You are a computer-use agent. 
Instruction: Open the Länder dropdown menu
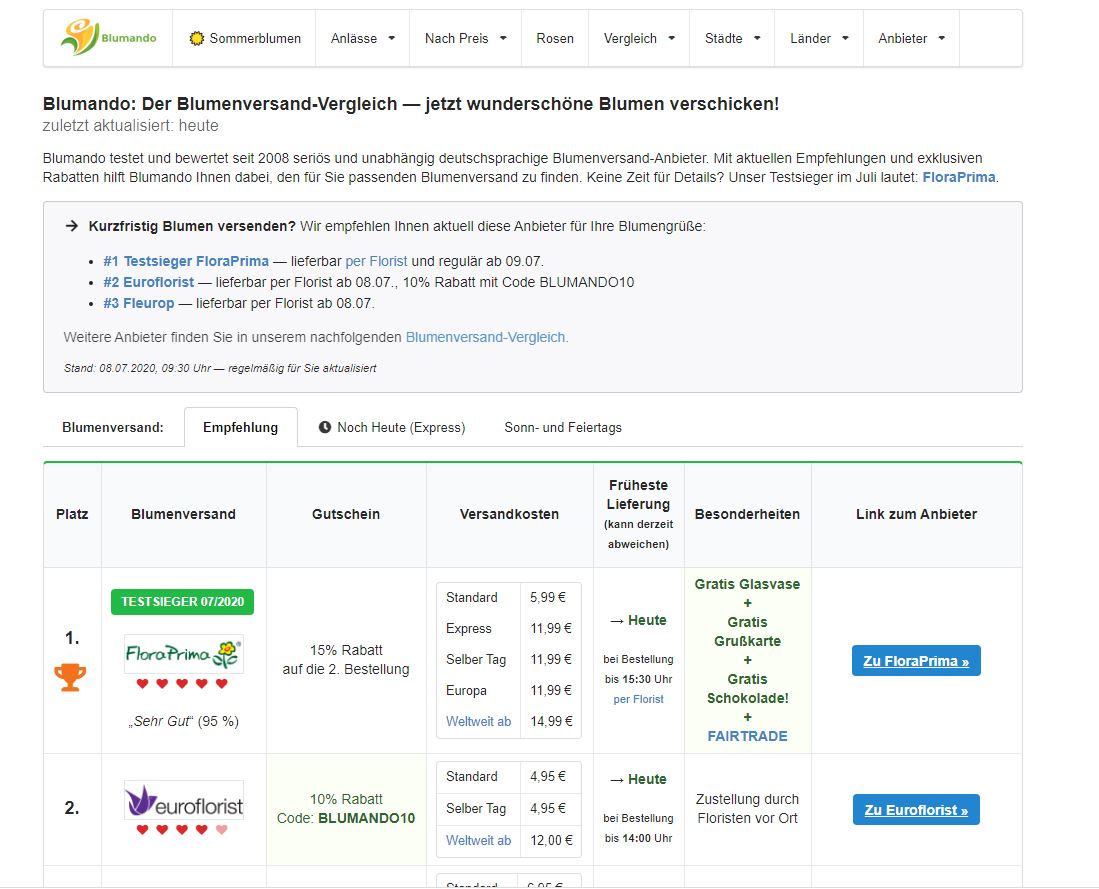[x=819, y=39]
